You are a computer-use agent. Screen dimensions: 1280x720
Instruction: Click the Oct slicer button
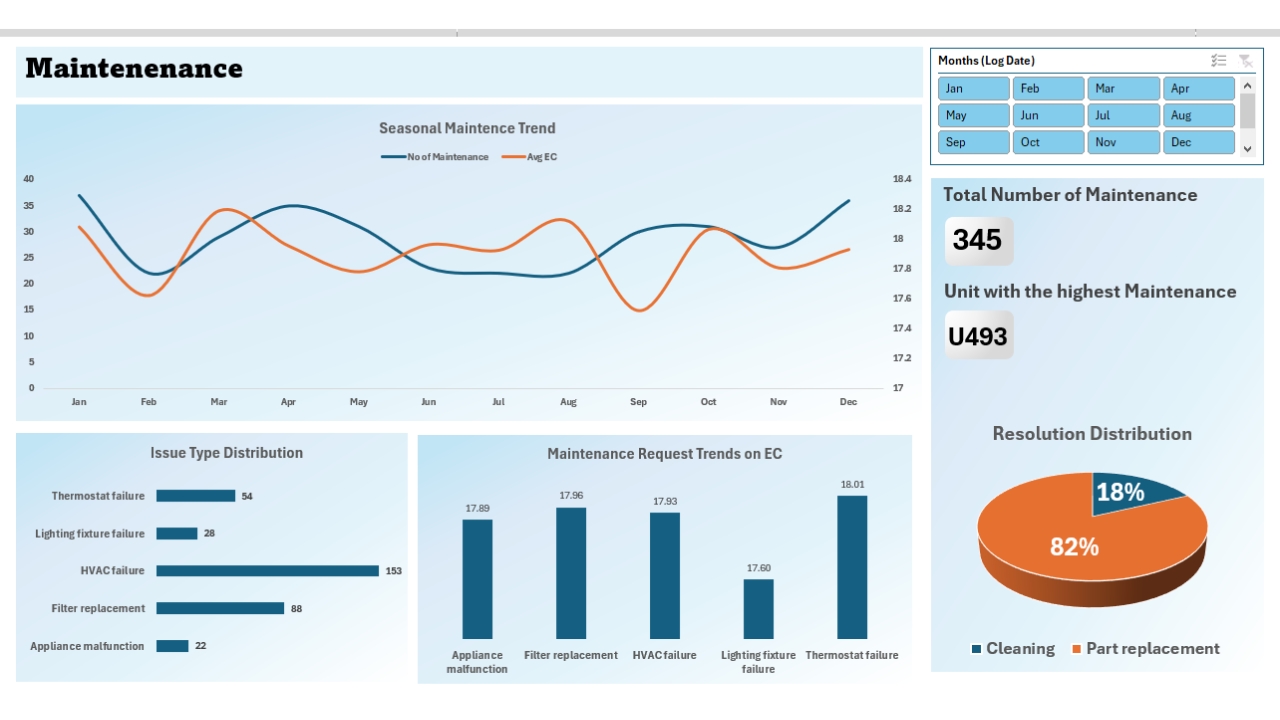pyautogui.click(x=1048, y=142)
